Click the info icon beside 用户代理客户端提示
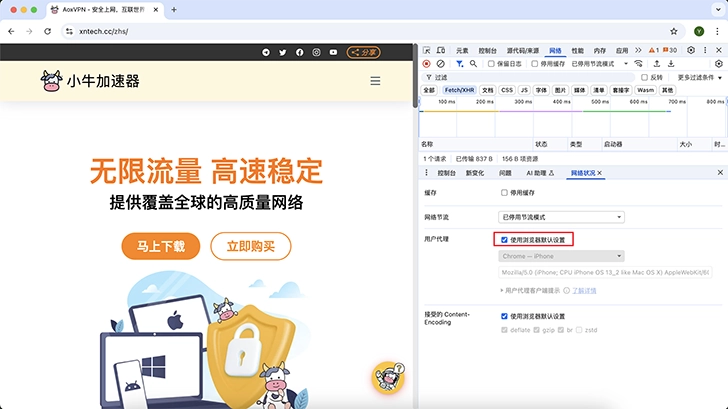728x409 pixels. [566, 291]
